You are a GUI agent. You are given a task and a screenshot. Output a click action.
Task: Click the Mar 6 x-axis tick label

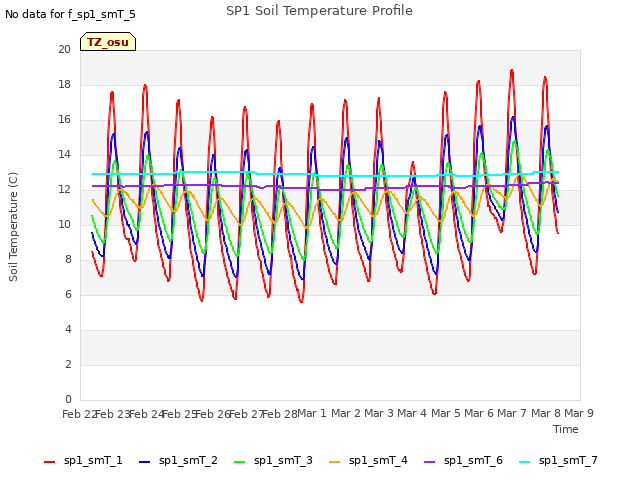pos(479,413)
